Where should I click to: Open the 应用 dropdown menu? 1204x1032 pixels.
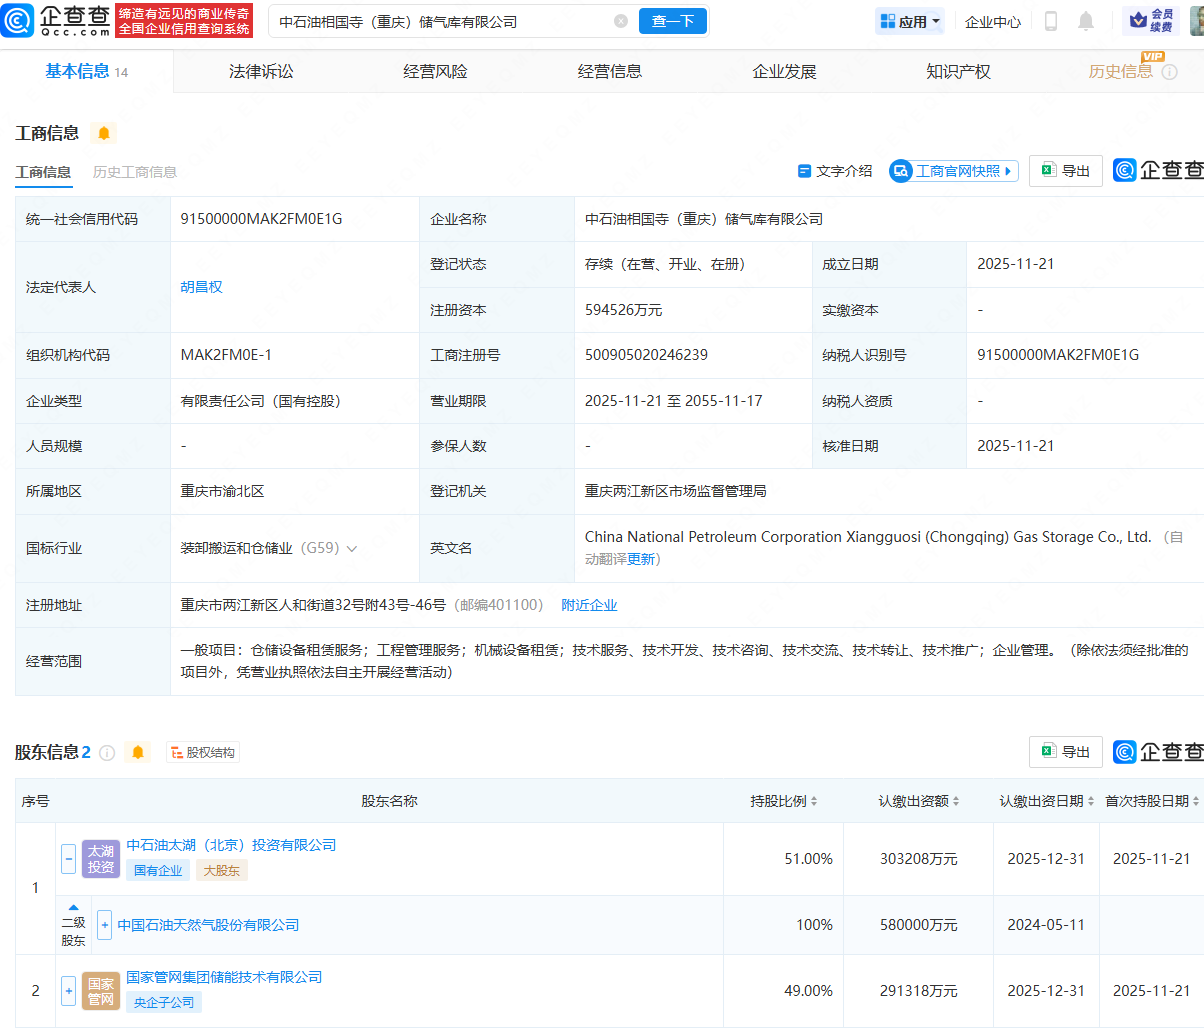909,21
